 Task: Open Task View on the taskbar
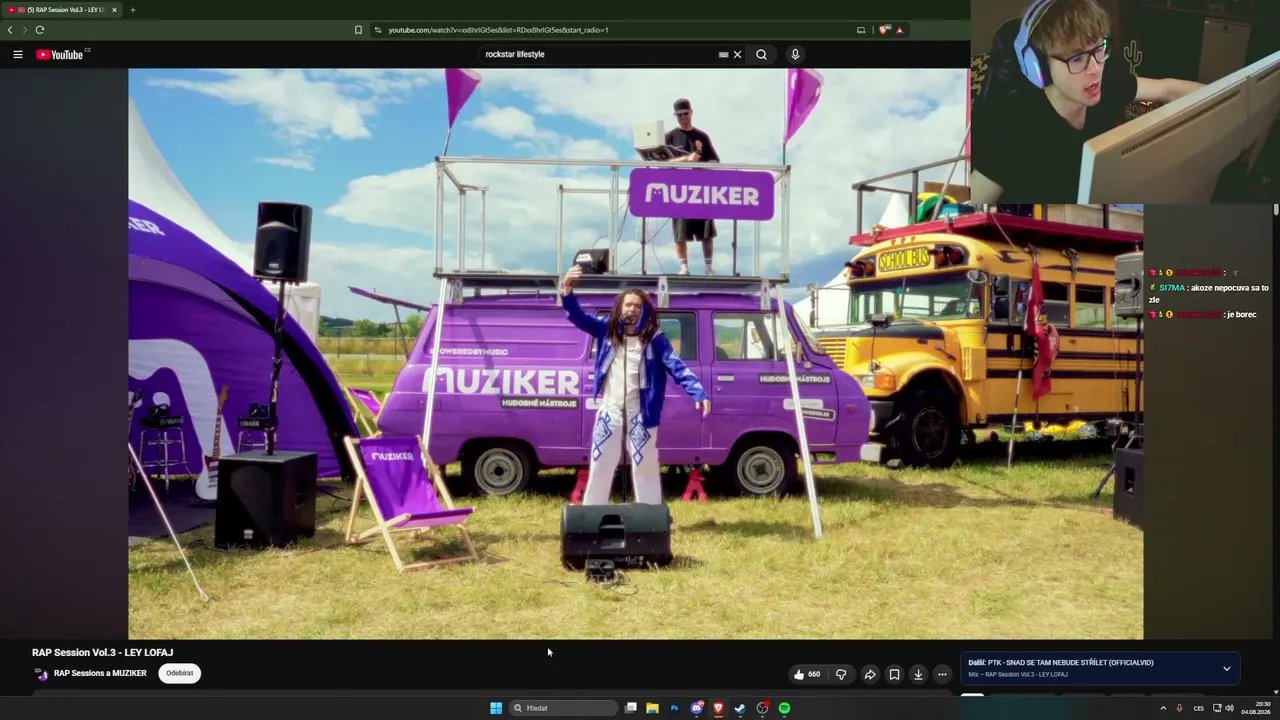[x=631, y=708]
